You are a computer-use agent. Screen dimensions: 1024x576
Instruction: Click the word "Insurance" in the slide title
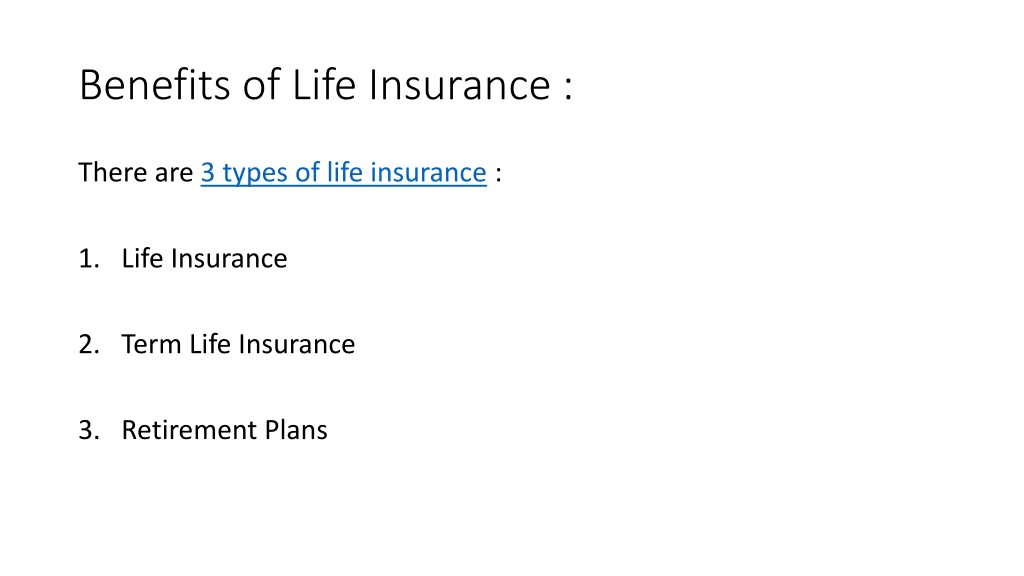(460, 85)
